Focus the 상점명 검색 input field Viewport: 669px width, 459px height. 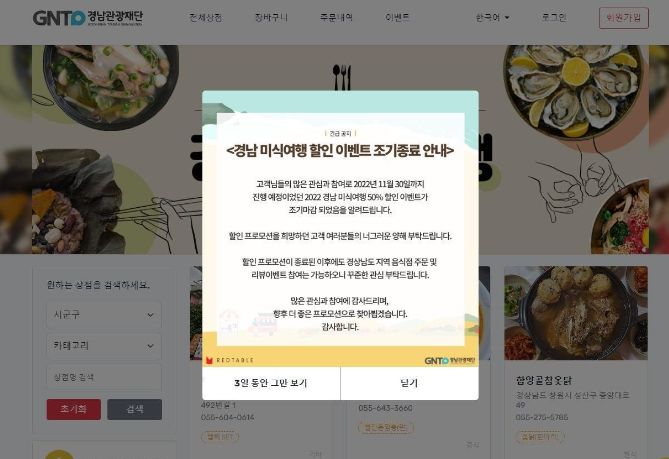tap(104, 377)
